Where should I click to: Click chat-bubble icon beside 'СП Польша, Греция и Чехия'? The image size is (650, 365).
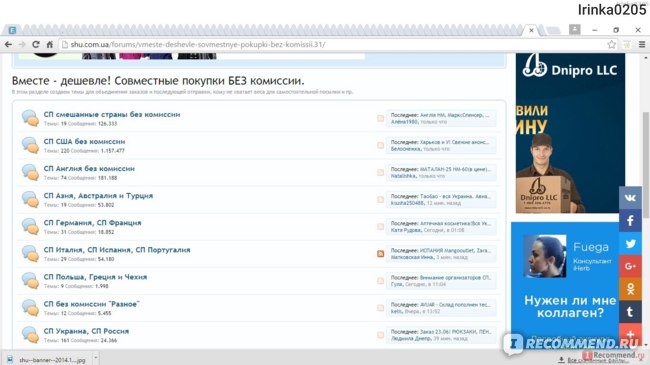(30, 280)
